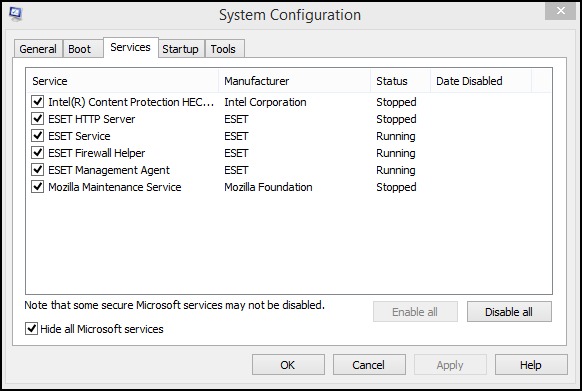Select the ESET HTTP Server row text
The height and width of the screenshot is (391, 582).
[x=92, y=119]
